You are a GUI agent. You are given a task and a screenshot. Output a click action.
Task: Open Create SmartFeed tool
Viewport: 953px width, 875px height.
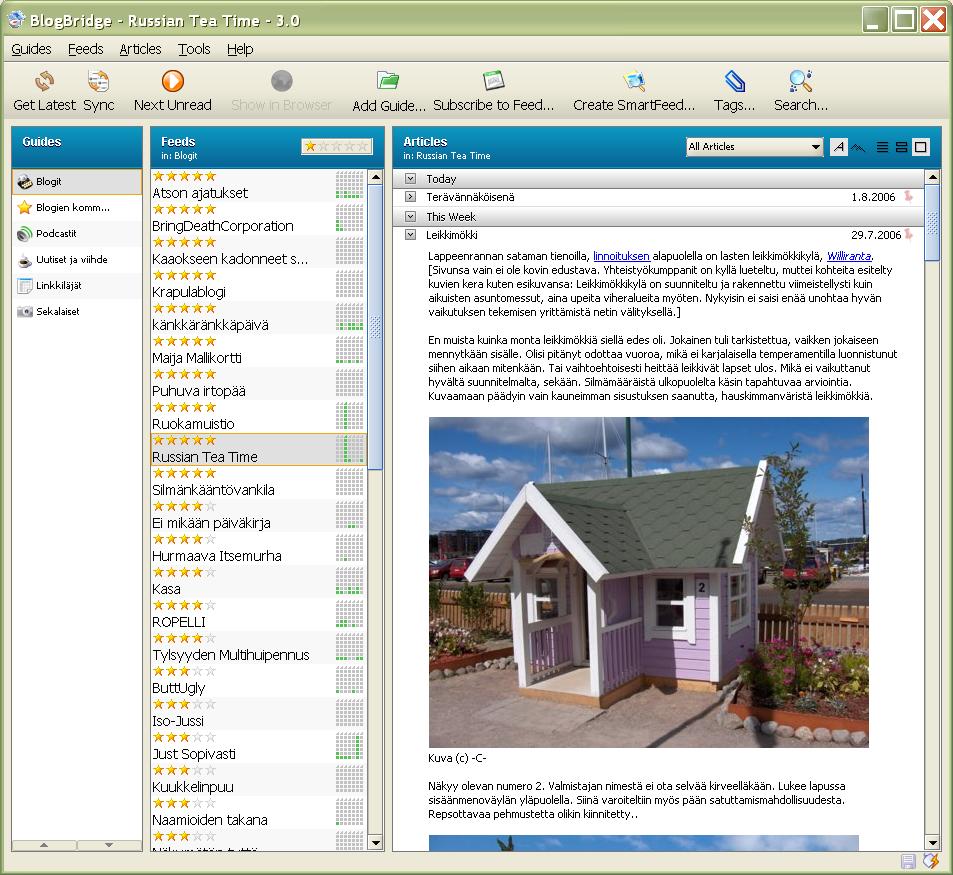[x=633, y=82]
